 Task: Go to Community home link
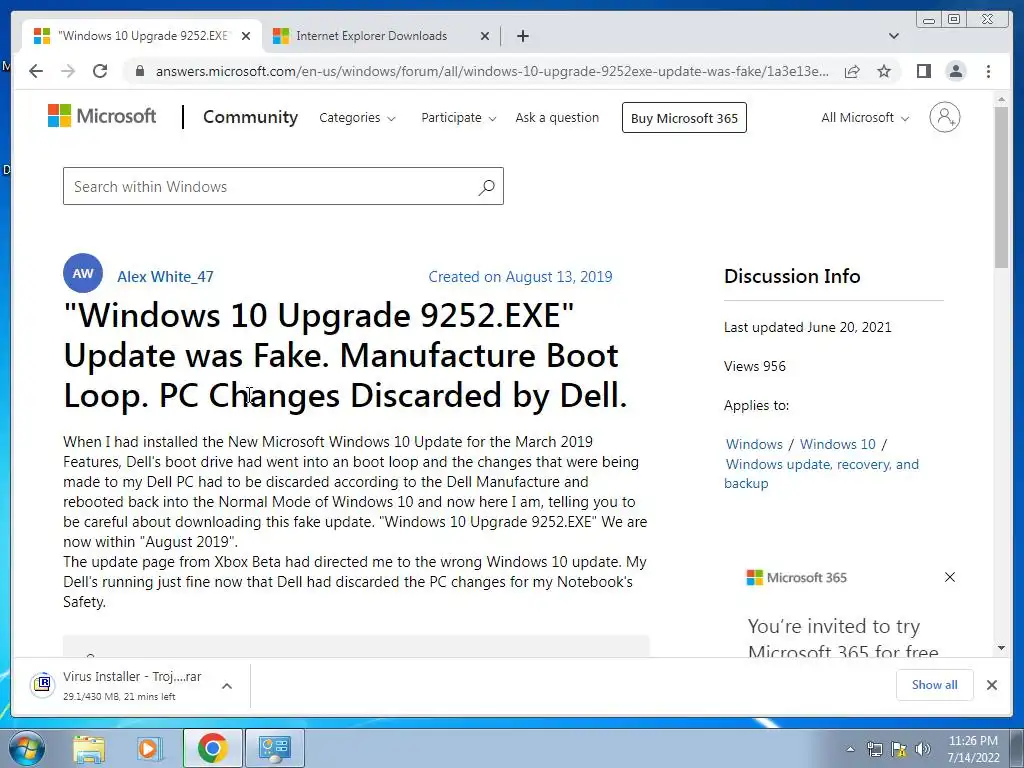pos(250,117)
